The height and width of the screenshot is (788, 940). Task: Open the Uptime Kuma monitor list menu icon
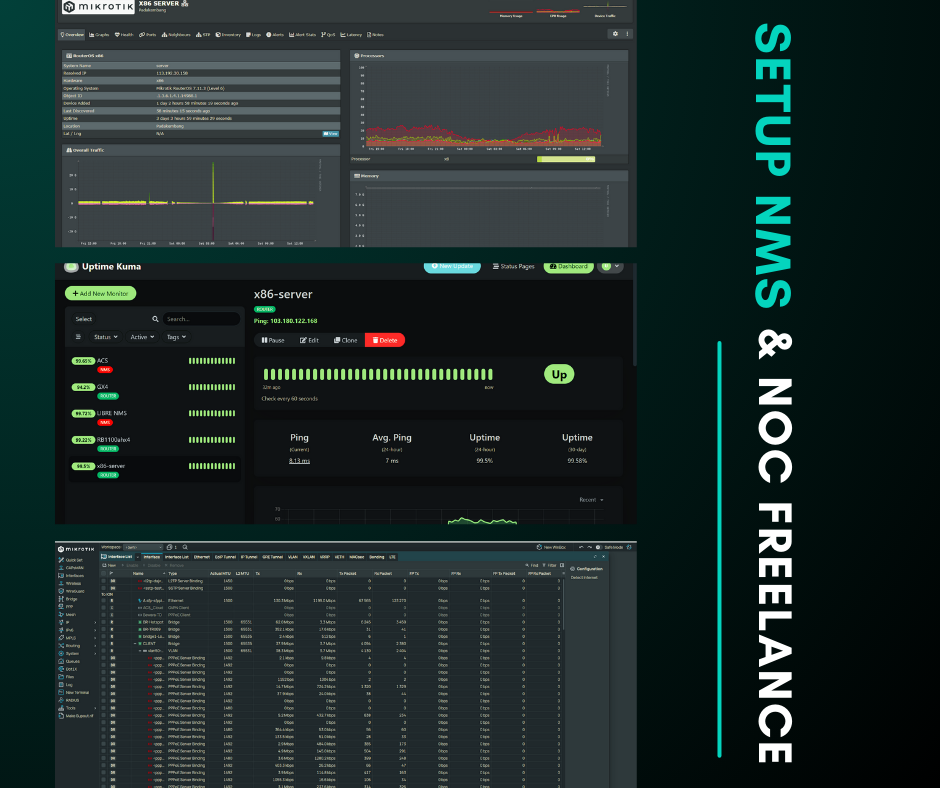click(79, 338)
